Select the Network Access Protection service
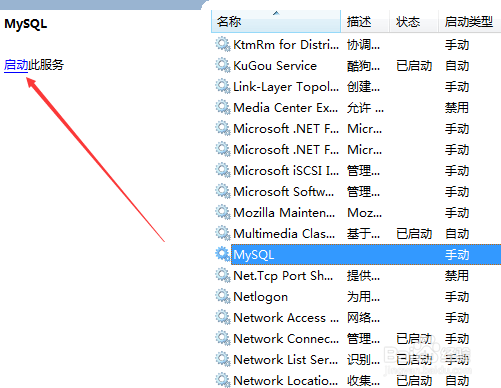This screenshot has width=501, height=388. [356, 317]
